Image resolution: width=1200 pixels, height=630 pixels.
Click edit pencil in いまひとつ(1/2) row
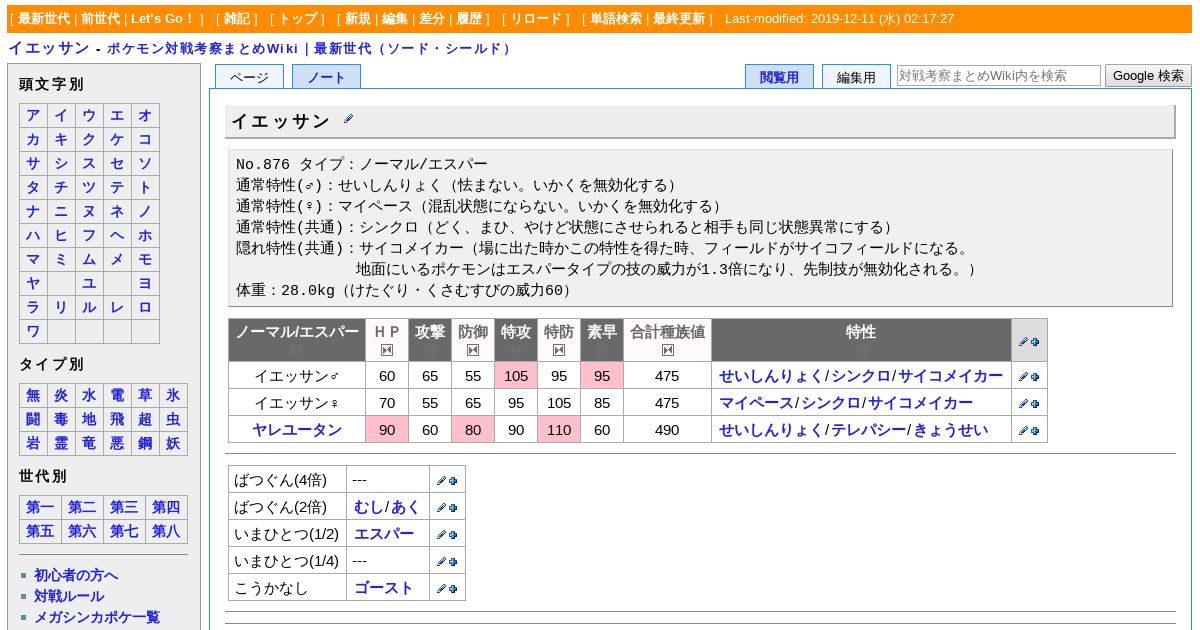[x=441, y=535]
